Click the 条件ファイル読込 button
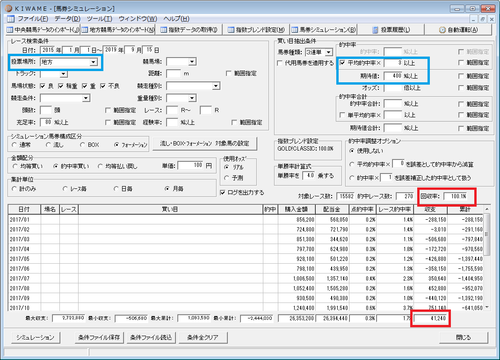The image size is (500, 360). pyautogui.click(x=151, y=338)
